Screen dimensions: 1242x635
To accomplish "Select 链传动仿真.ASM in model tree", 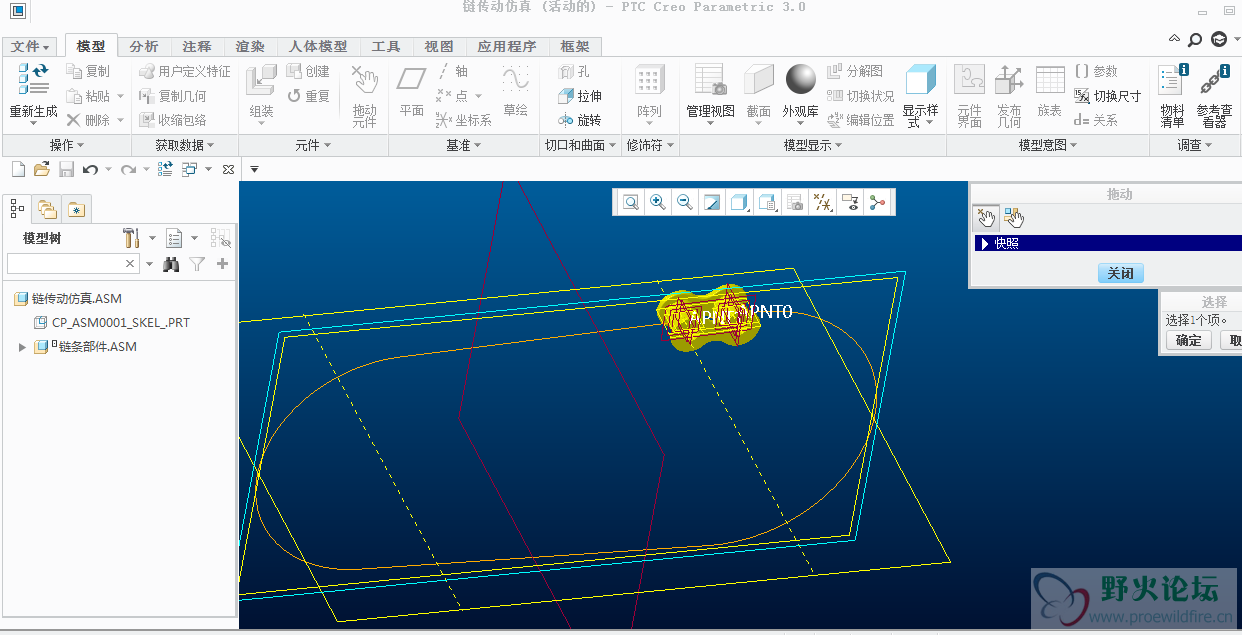I will [x=68, y=298].
